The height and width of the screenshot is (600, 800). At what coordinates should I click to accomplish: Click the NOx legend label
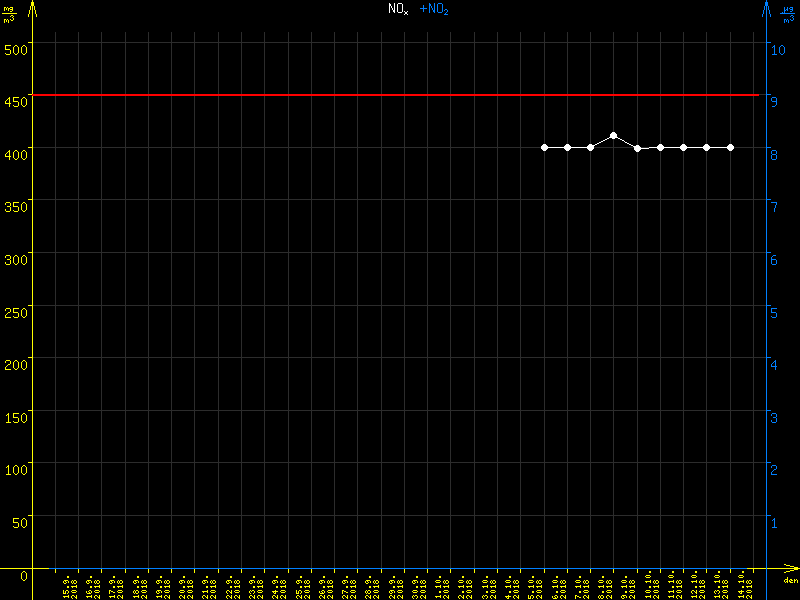398,9
